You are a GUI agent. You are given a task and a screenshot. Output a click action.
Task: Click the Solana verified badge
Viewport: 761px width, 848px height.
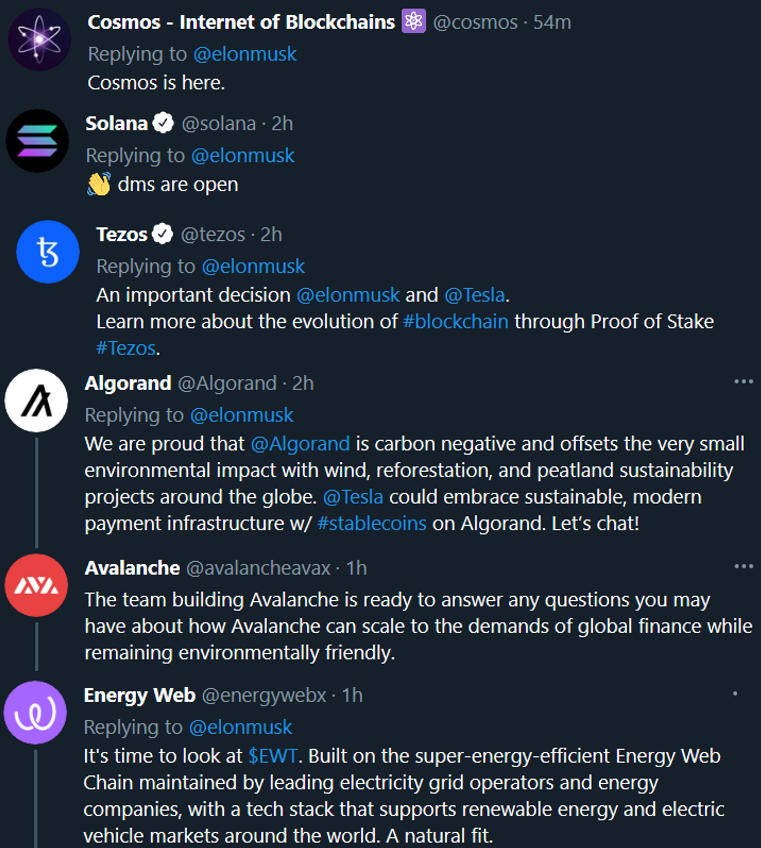point(163,123)
